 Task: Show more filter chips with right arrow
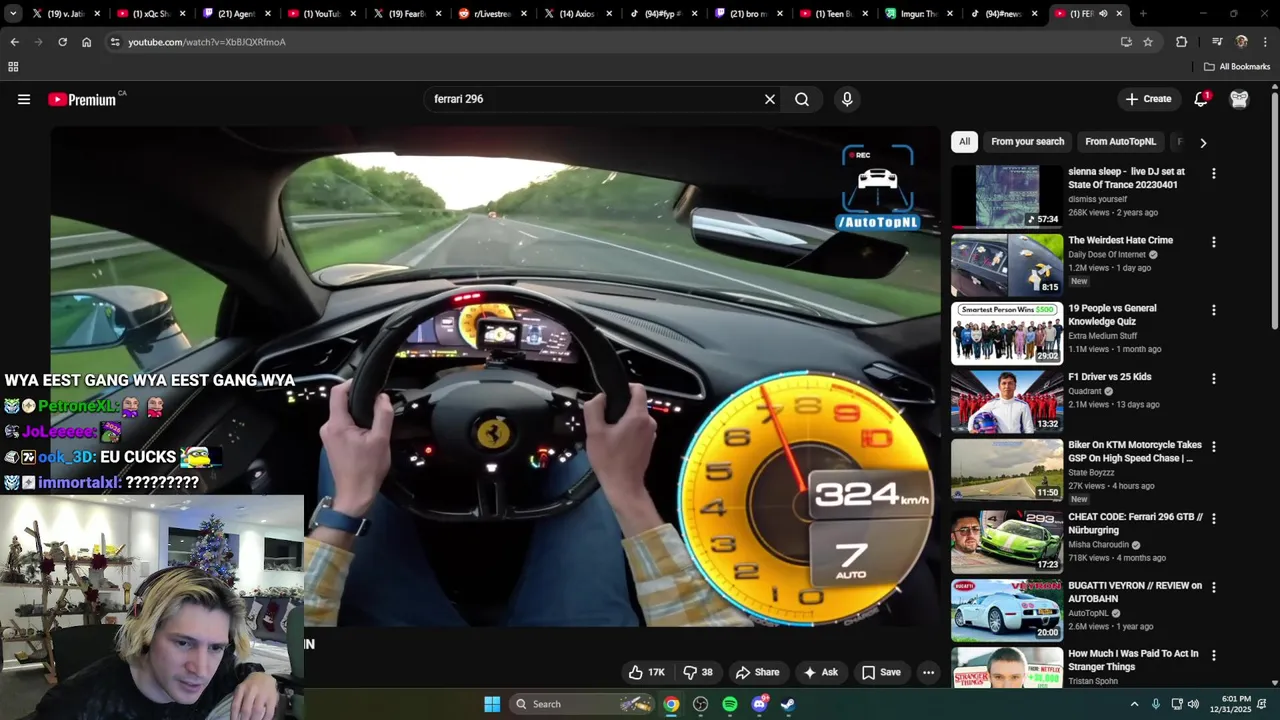[x=1203, y=143]
